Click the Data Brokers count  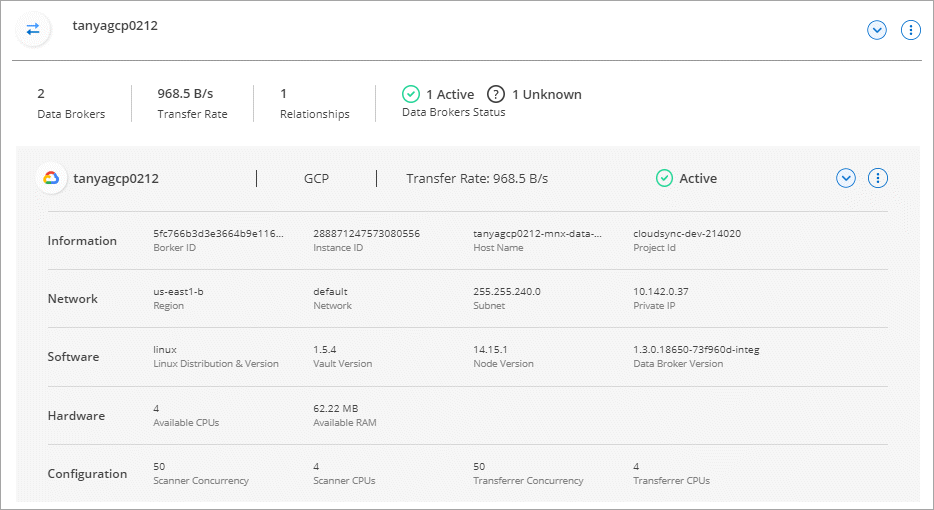point(41,94)
